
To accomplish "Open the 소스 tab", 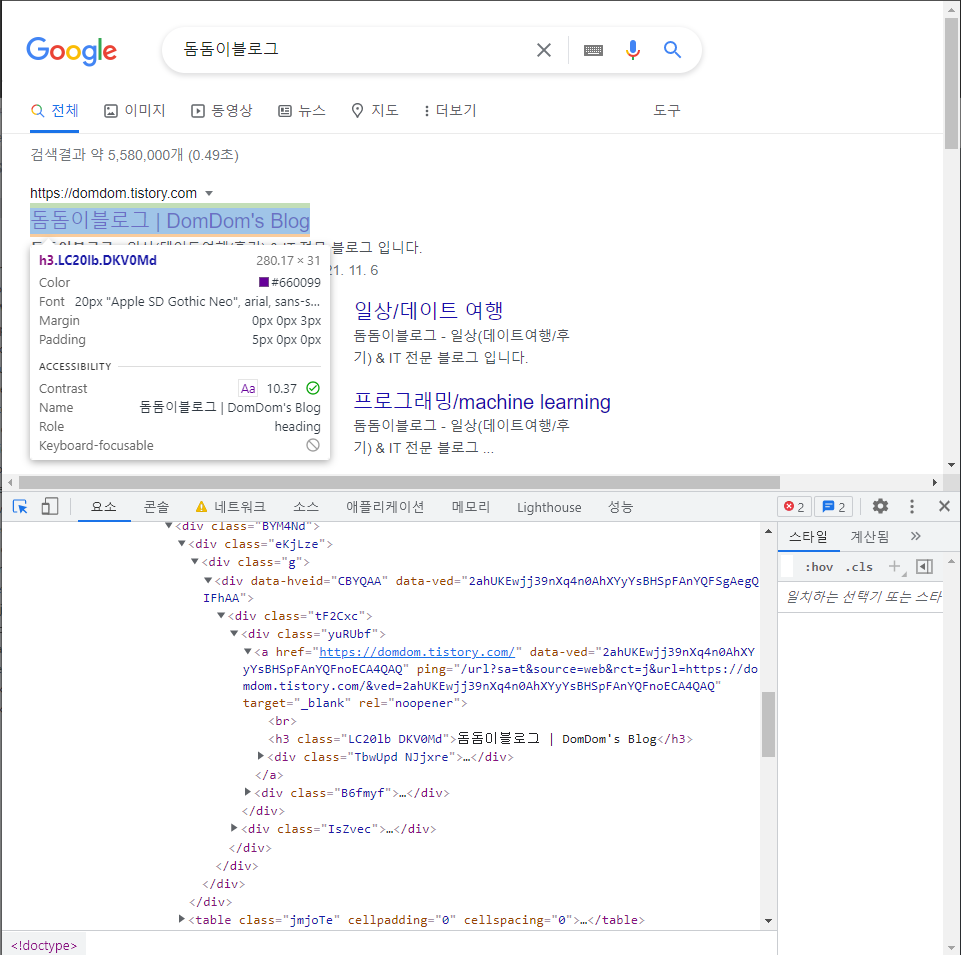I will (x=305, y=507).
